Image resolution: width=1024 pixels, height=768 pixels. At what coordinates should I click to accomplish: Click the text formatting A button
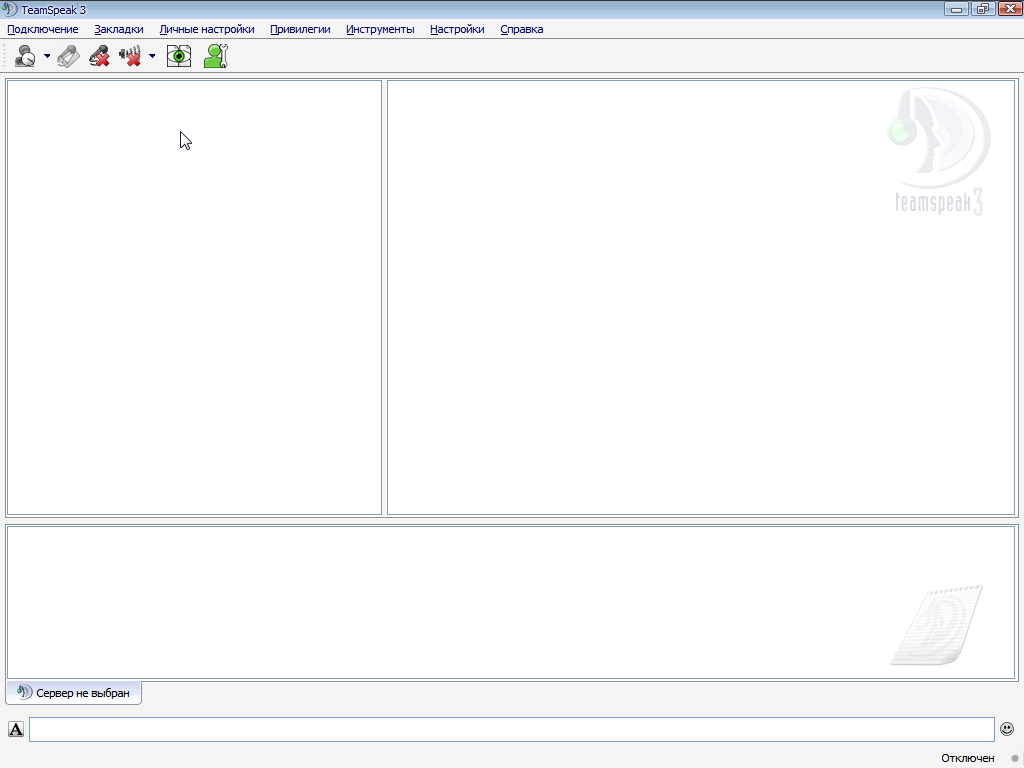coord(16,729)
